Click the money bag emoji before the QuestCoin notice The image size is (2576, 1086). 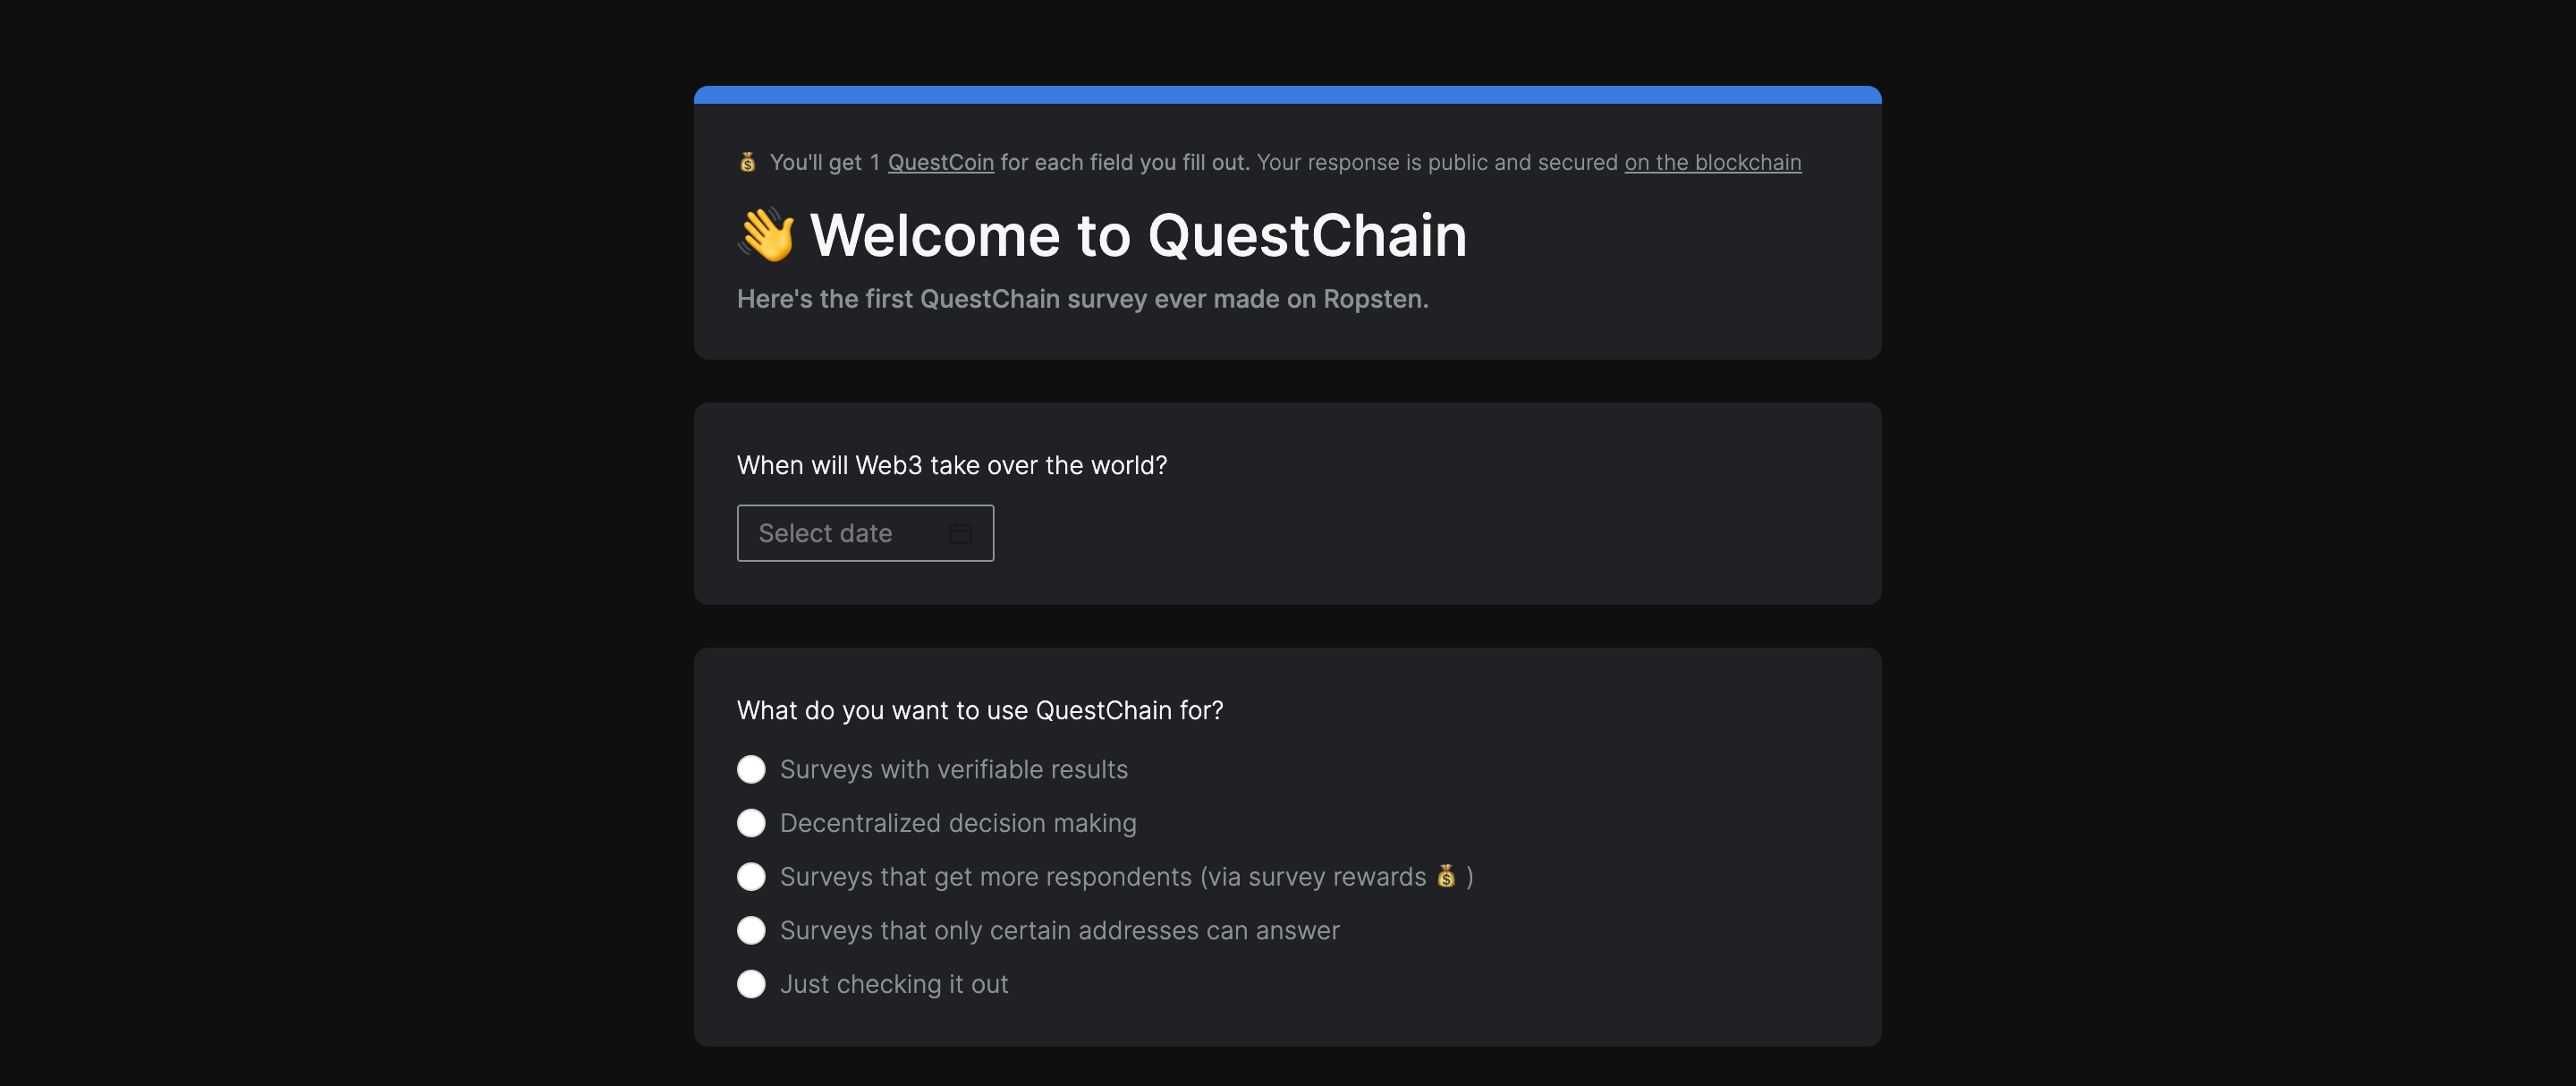click(x=748, y=160)
